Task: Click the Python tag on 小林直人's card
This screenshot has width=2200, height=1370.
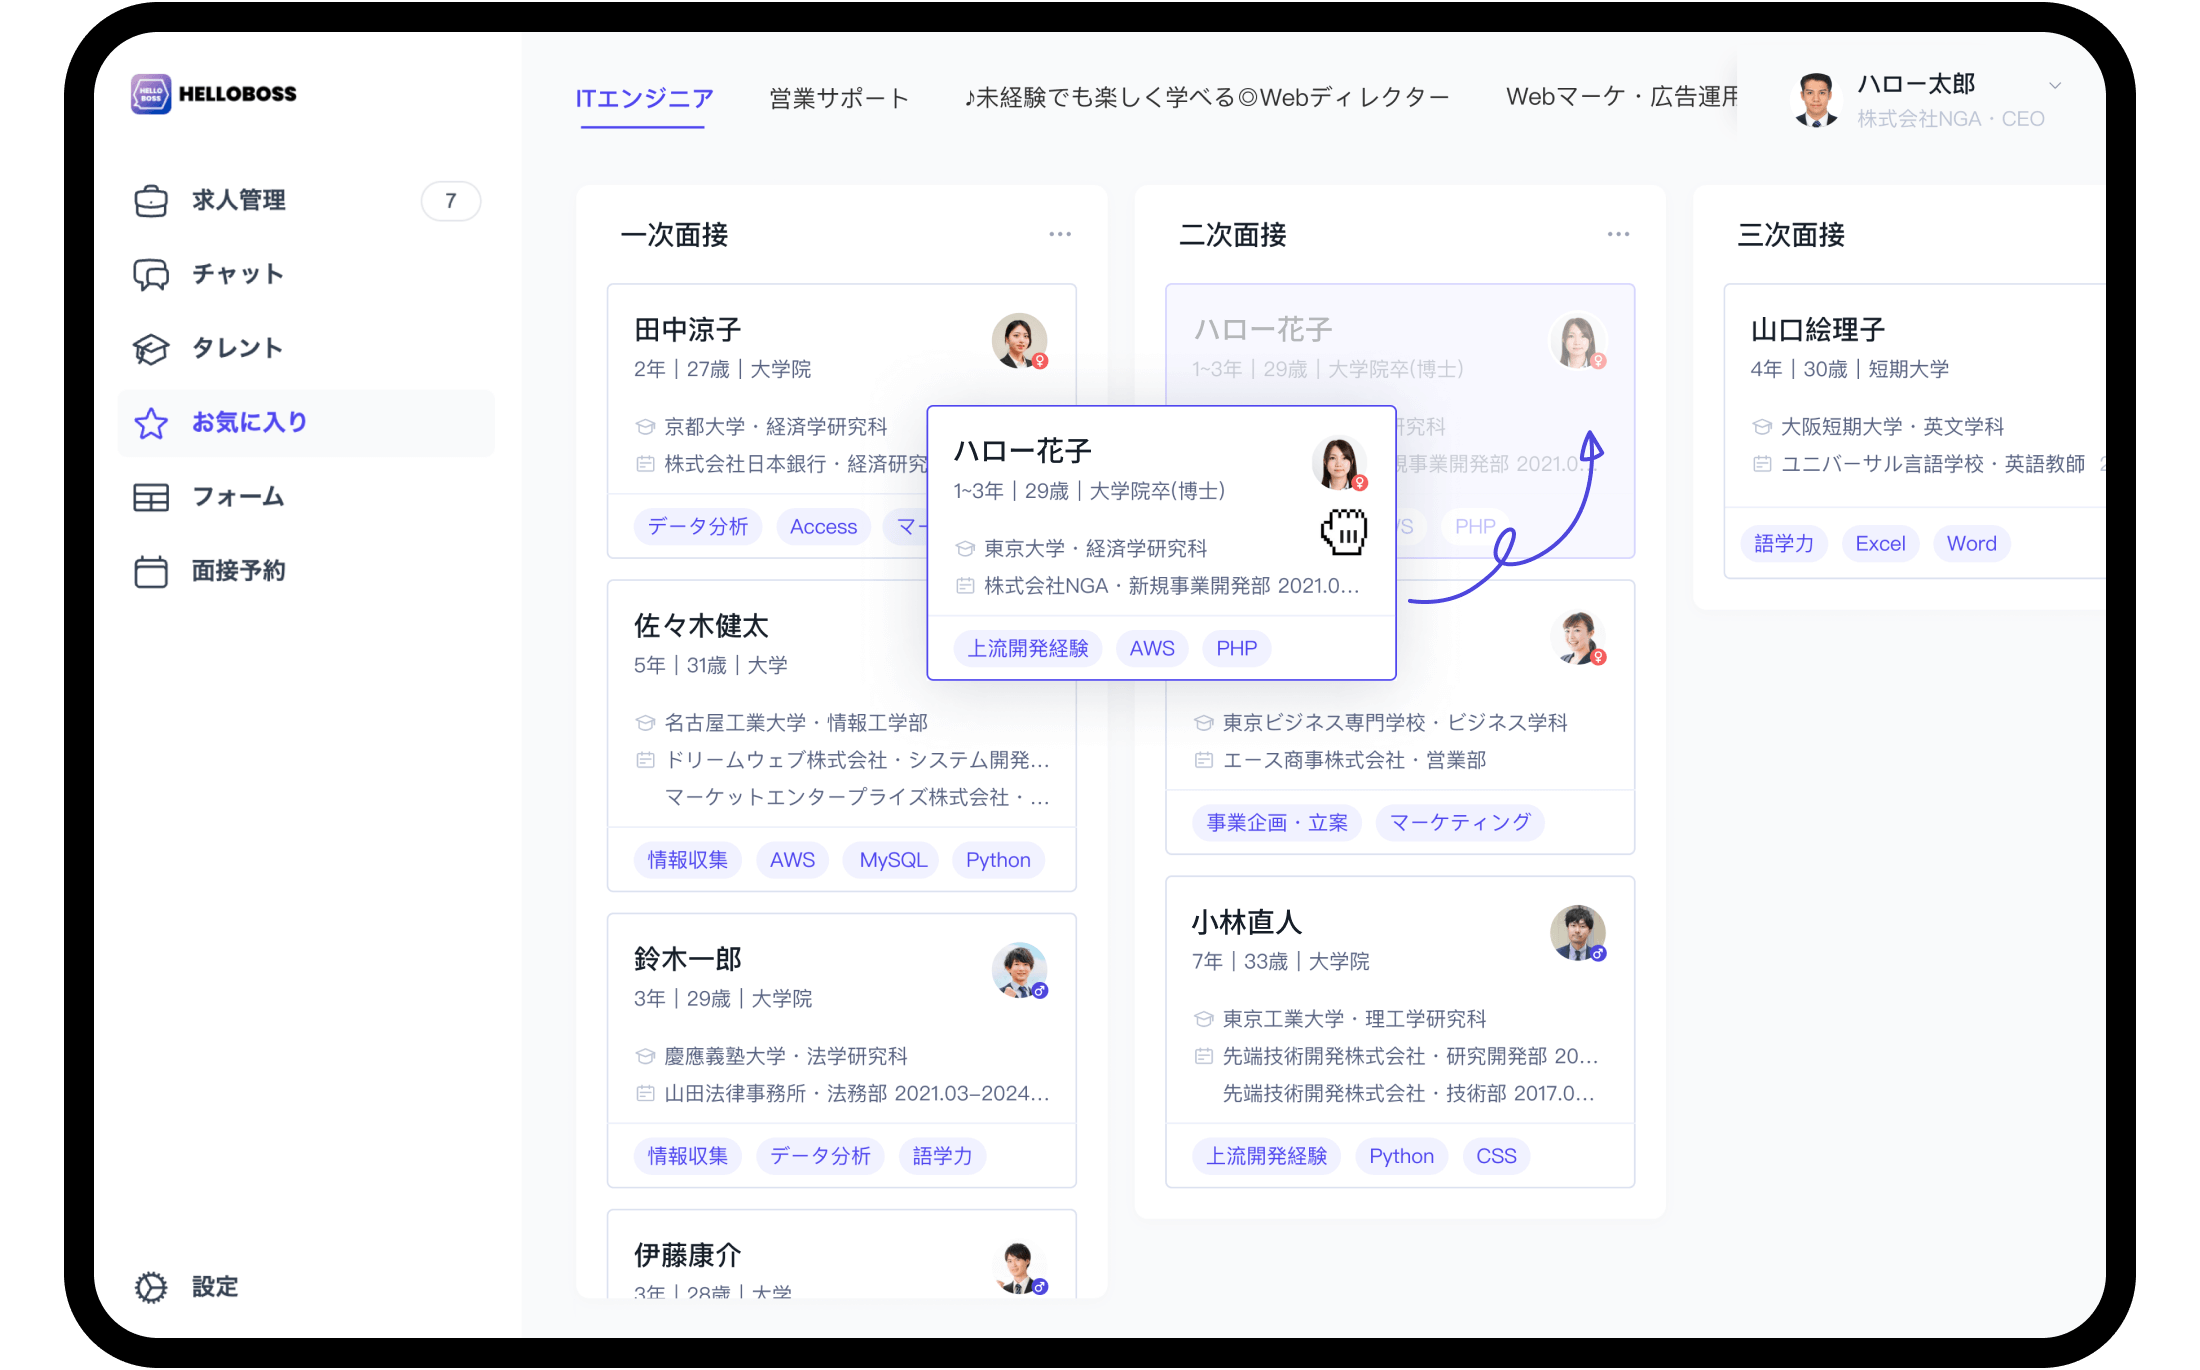Action: pyautogui.click(x=1401, y=1156)
